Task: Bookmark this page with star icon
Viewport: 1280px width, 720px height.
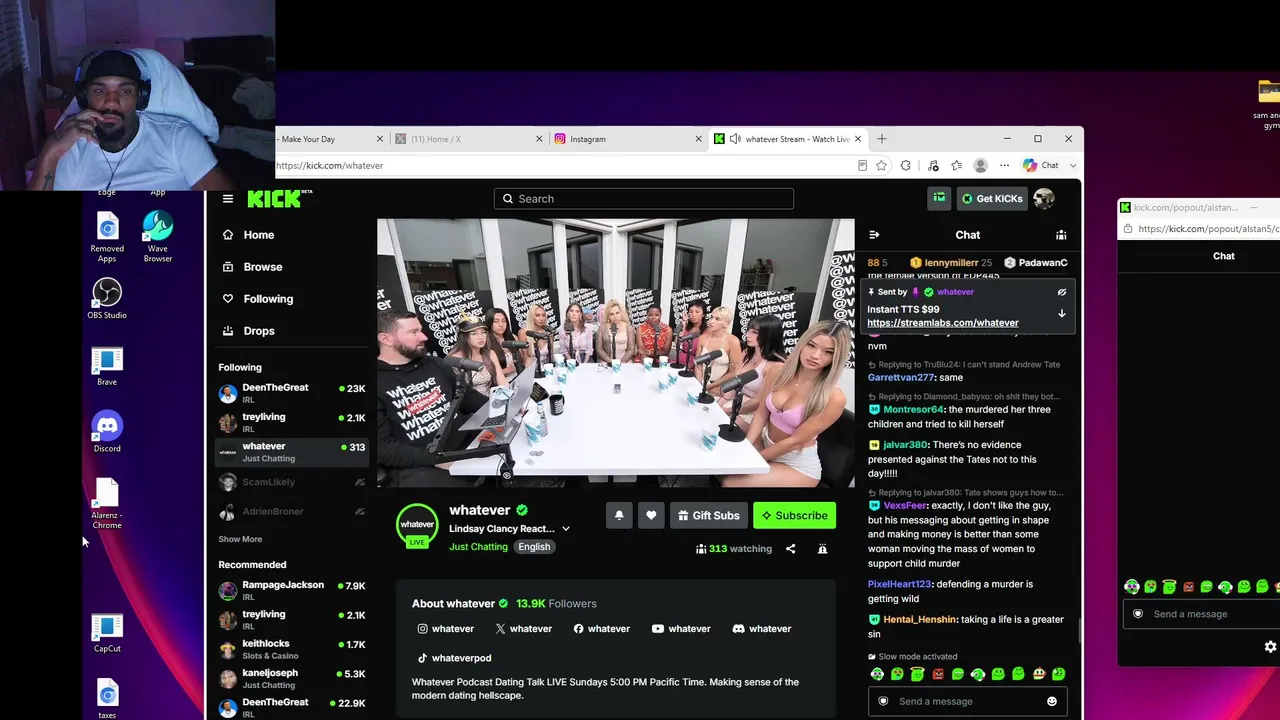Action: click(x=881, y=166)
